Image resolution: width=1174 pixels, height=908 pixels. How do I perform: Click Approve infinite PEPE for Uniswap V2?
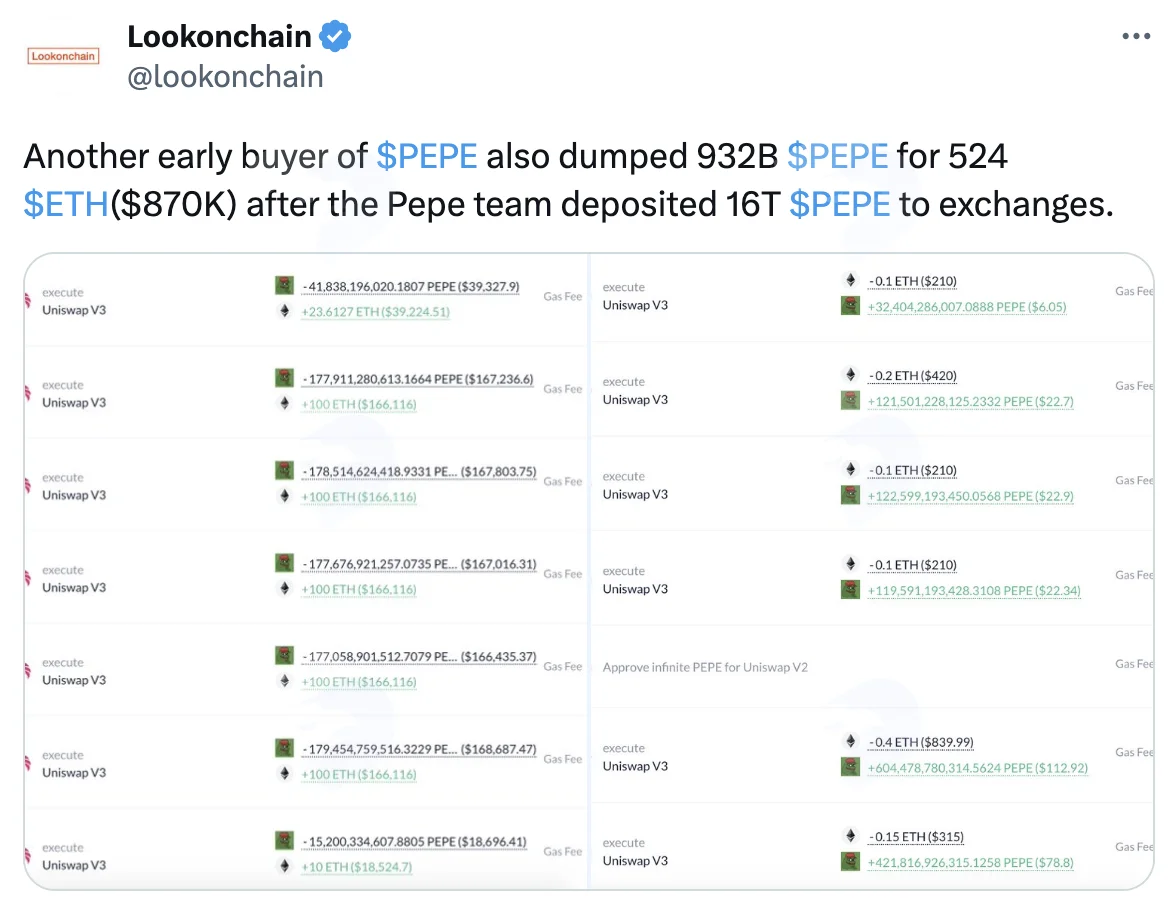(705, 667)
